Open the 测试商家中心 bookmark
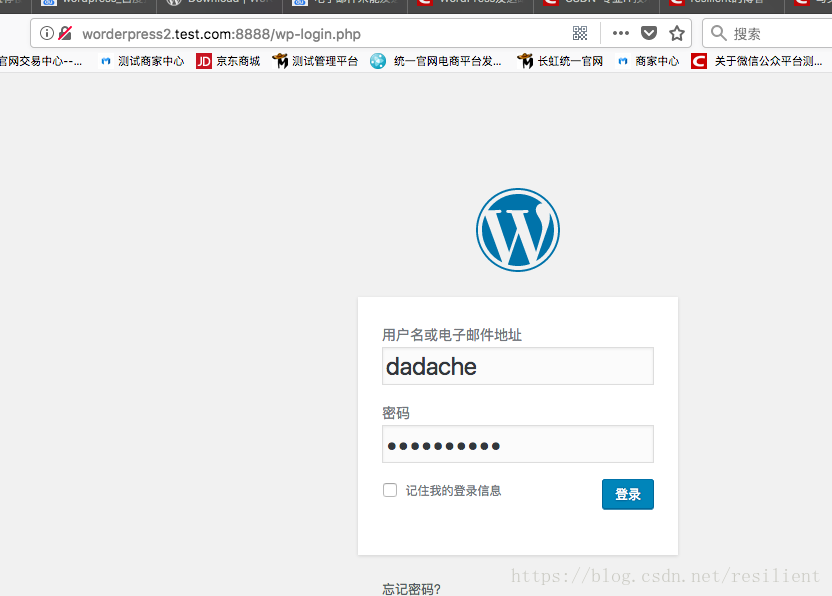832x596 pixels. coord(142,62)
